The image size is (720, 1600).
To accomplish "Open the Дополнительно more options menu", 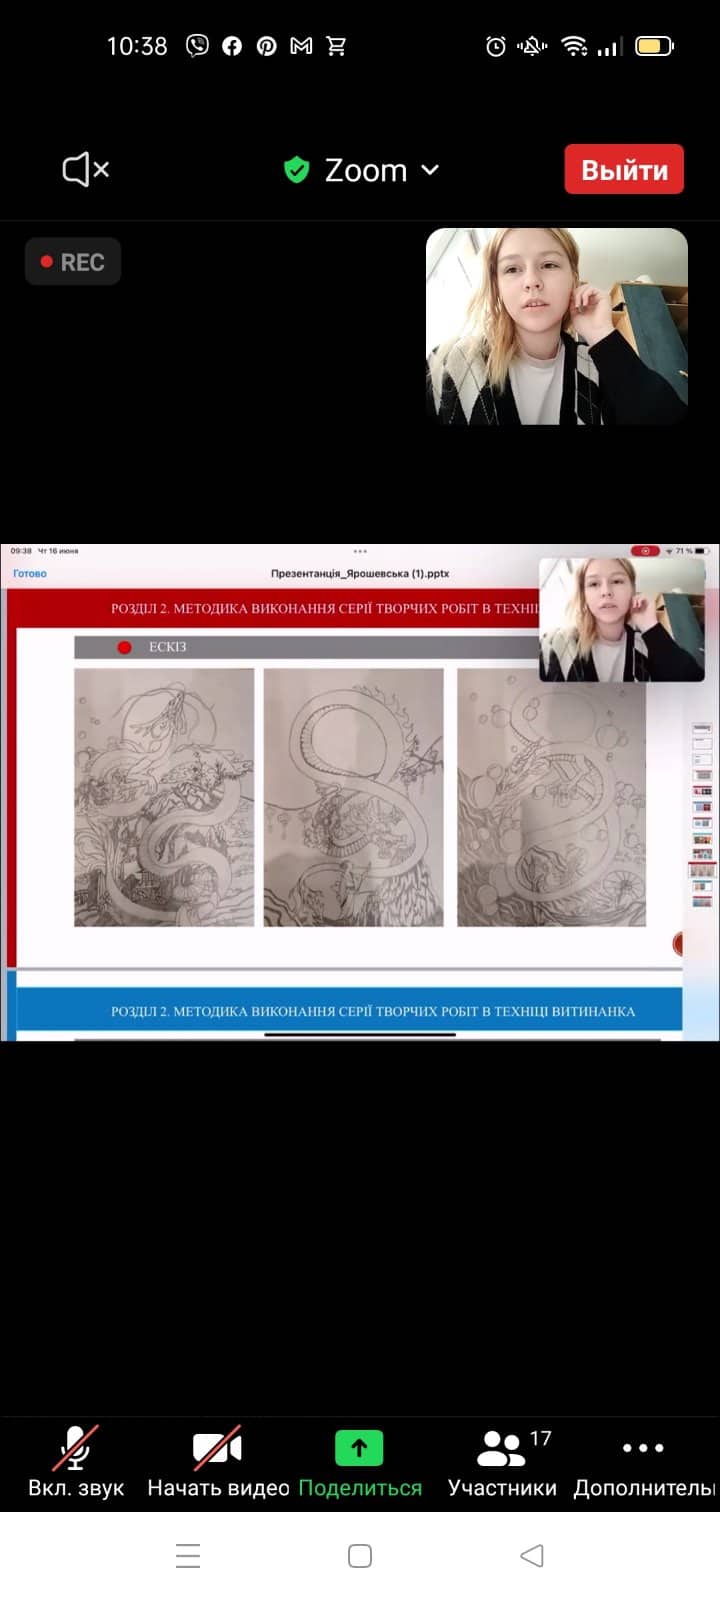I will (x=643, y=1462).
